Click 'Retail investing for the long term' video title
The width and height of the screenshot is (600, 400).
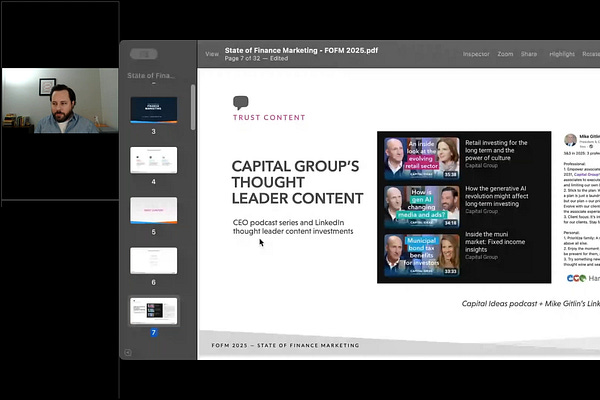496,150
